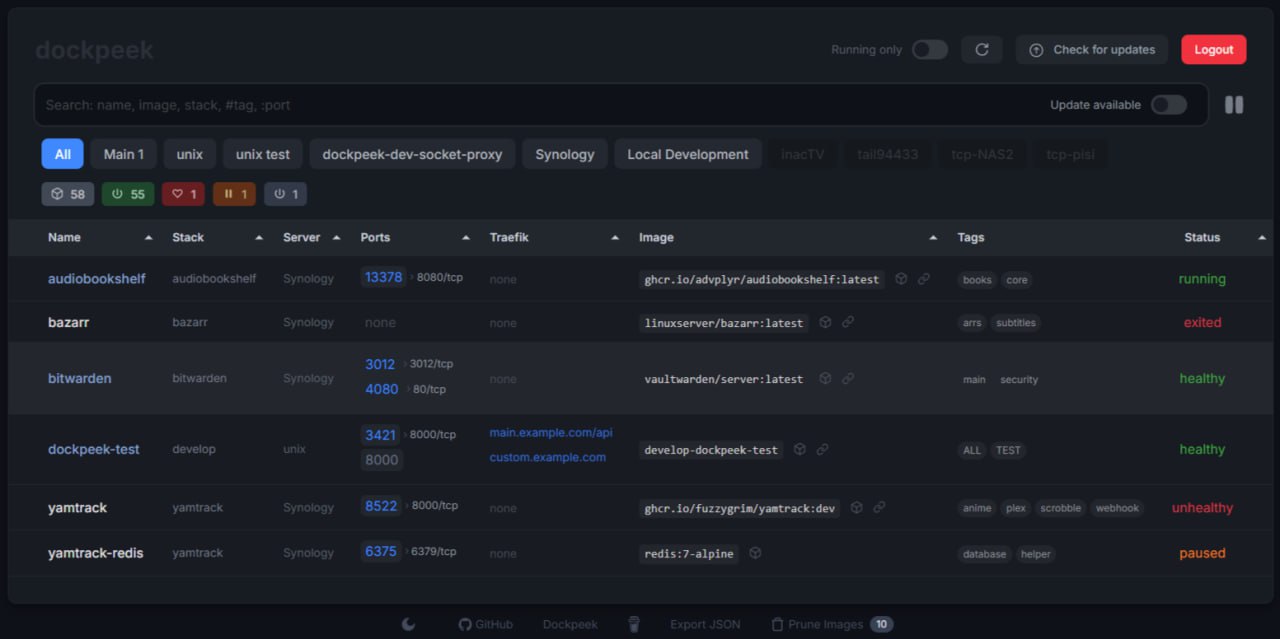
Task: Click the Prune Images trash icon
Action: click(777, 624)
